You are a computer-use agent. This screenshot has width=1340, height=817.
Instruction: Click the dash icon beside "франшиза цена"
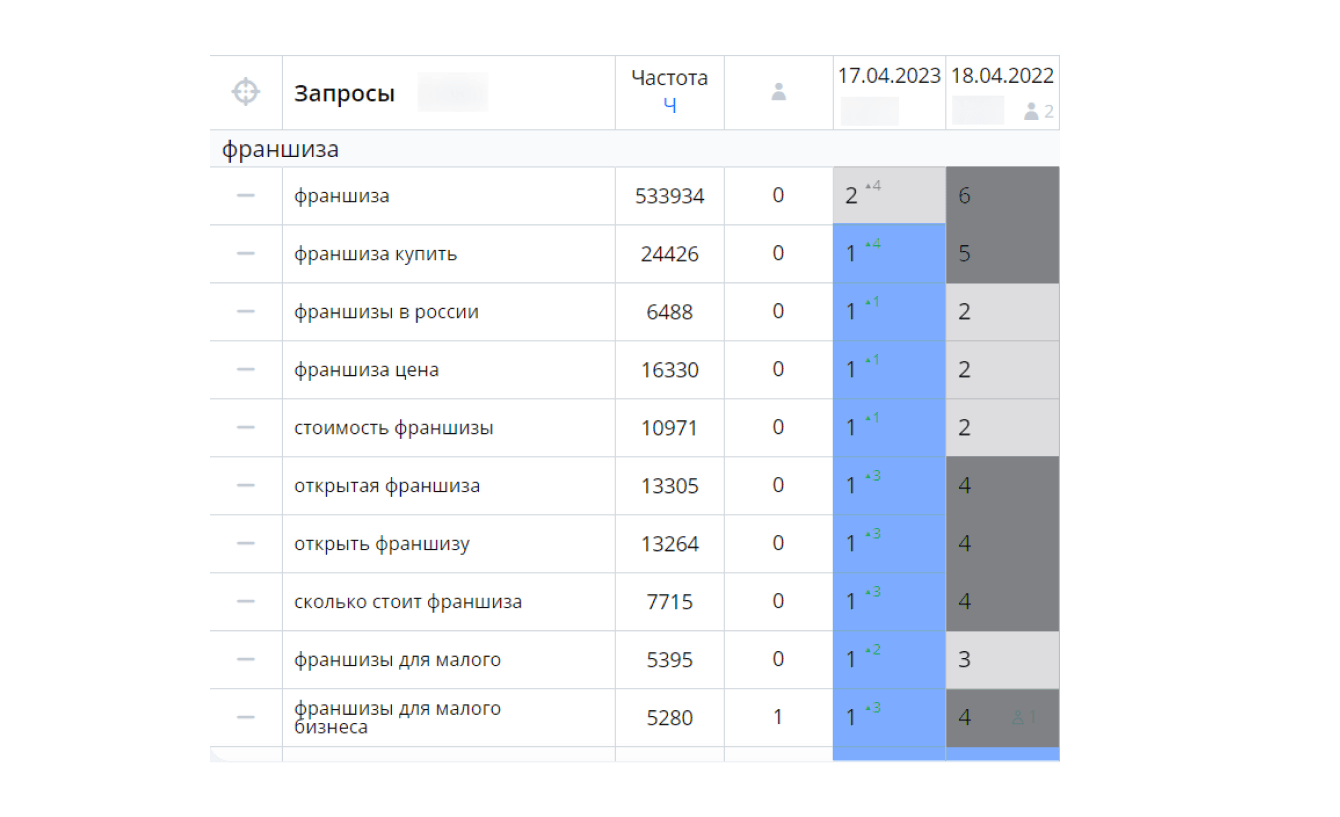pos(246,370)
